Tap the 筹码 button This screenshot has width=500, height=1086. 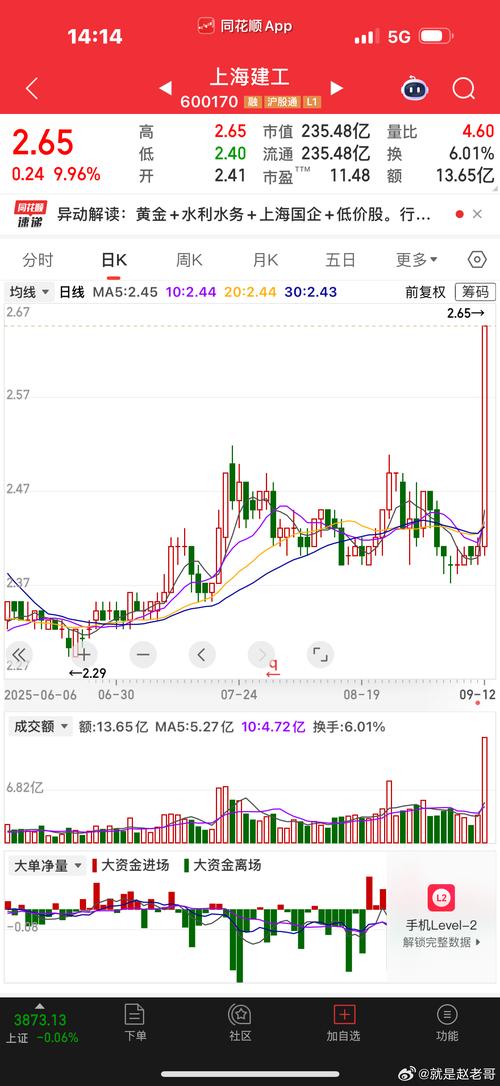(x=475, y=292)
